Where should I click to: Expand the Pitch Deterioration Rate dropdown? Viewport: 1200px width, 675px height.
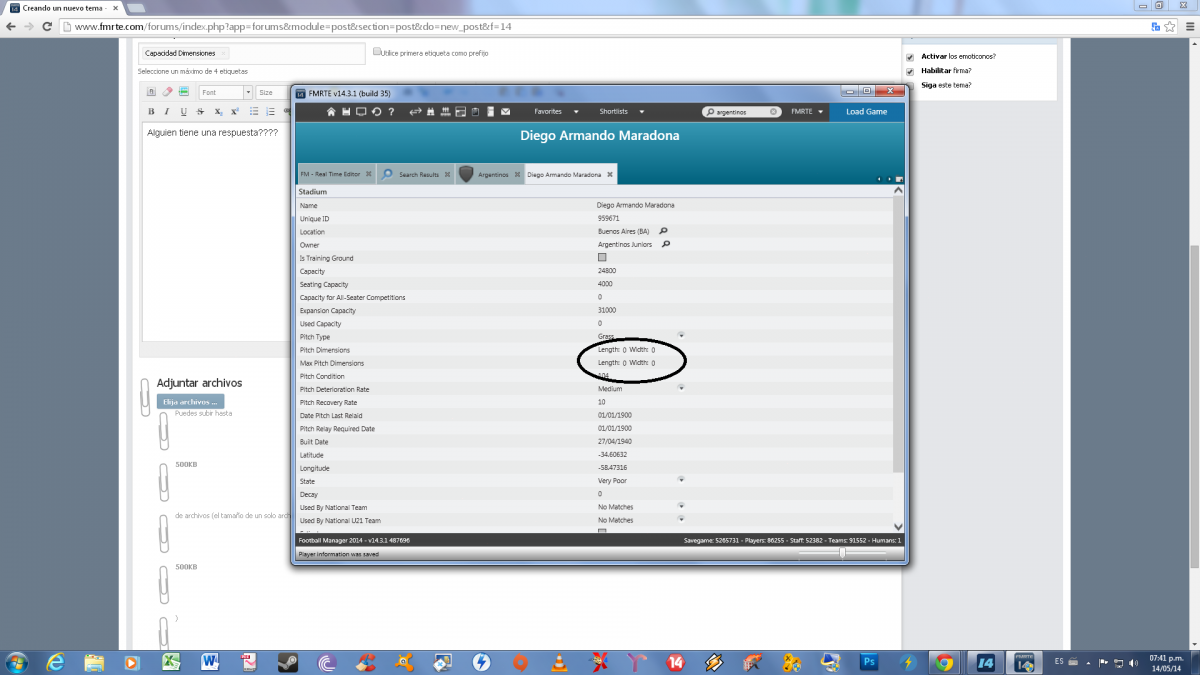coord(681,388)
